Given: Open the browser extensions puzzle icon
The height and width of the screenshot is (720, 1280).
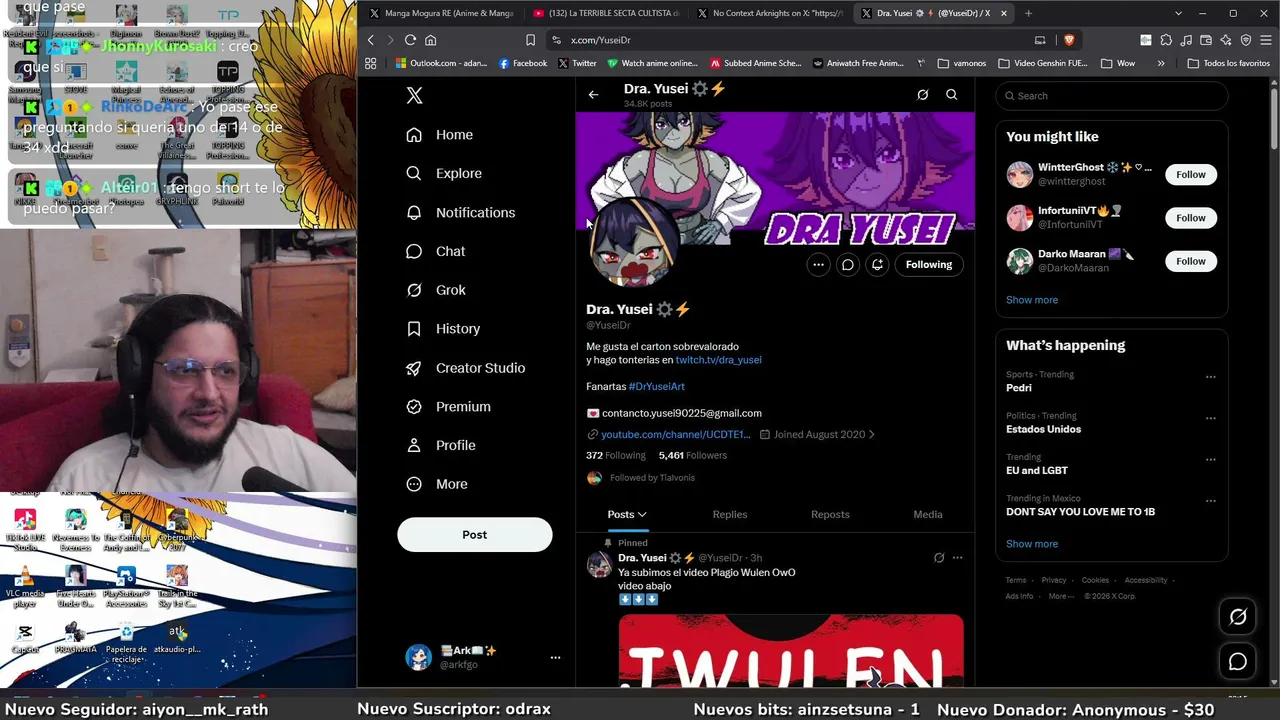Looking at the screenshot, I should point(1166,40).
